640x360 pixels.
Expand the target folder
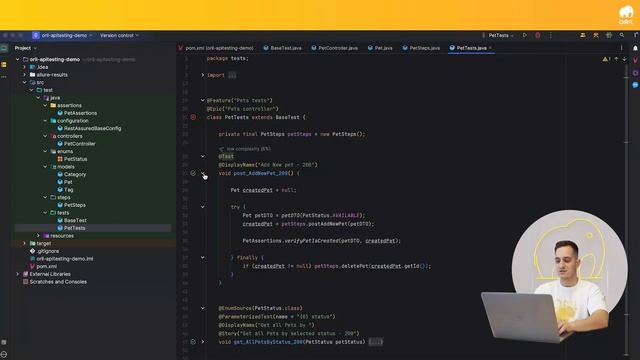pos(24,243)
